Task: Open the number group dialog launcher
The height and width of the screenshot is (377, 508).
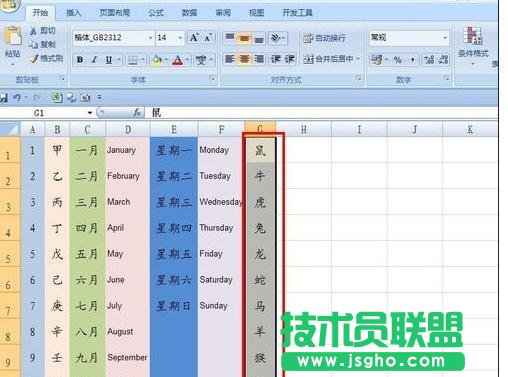Action: coord(447,79)
